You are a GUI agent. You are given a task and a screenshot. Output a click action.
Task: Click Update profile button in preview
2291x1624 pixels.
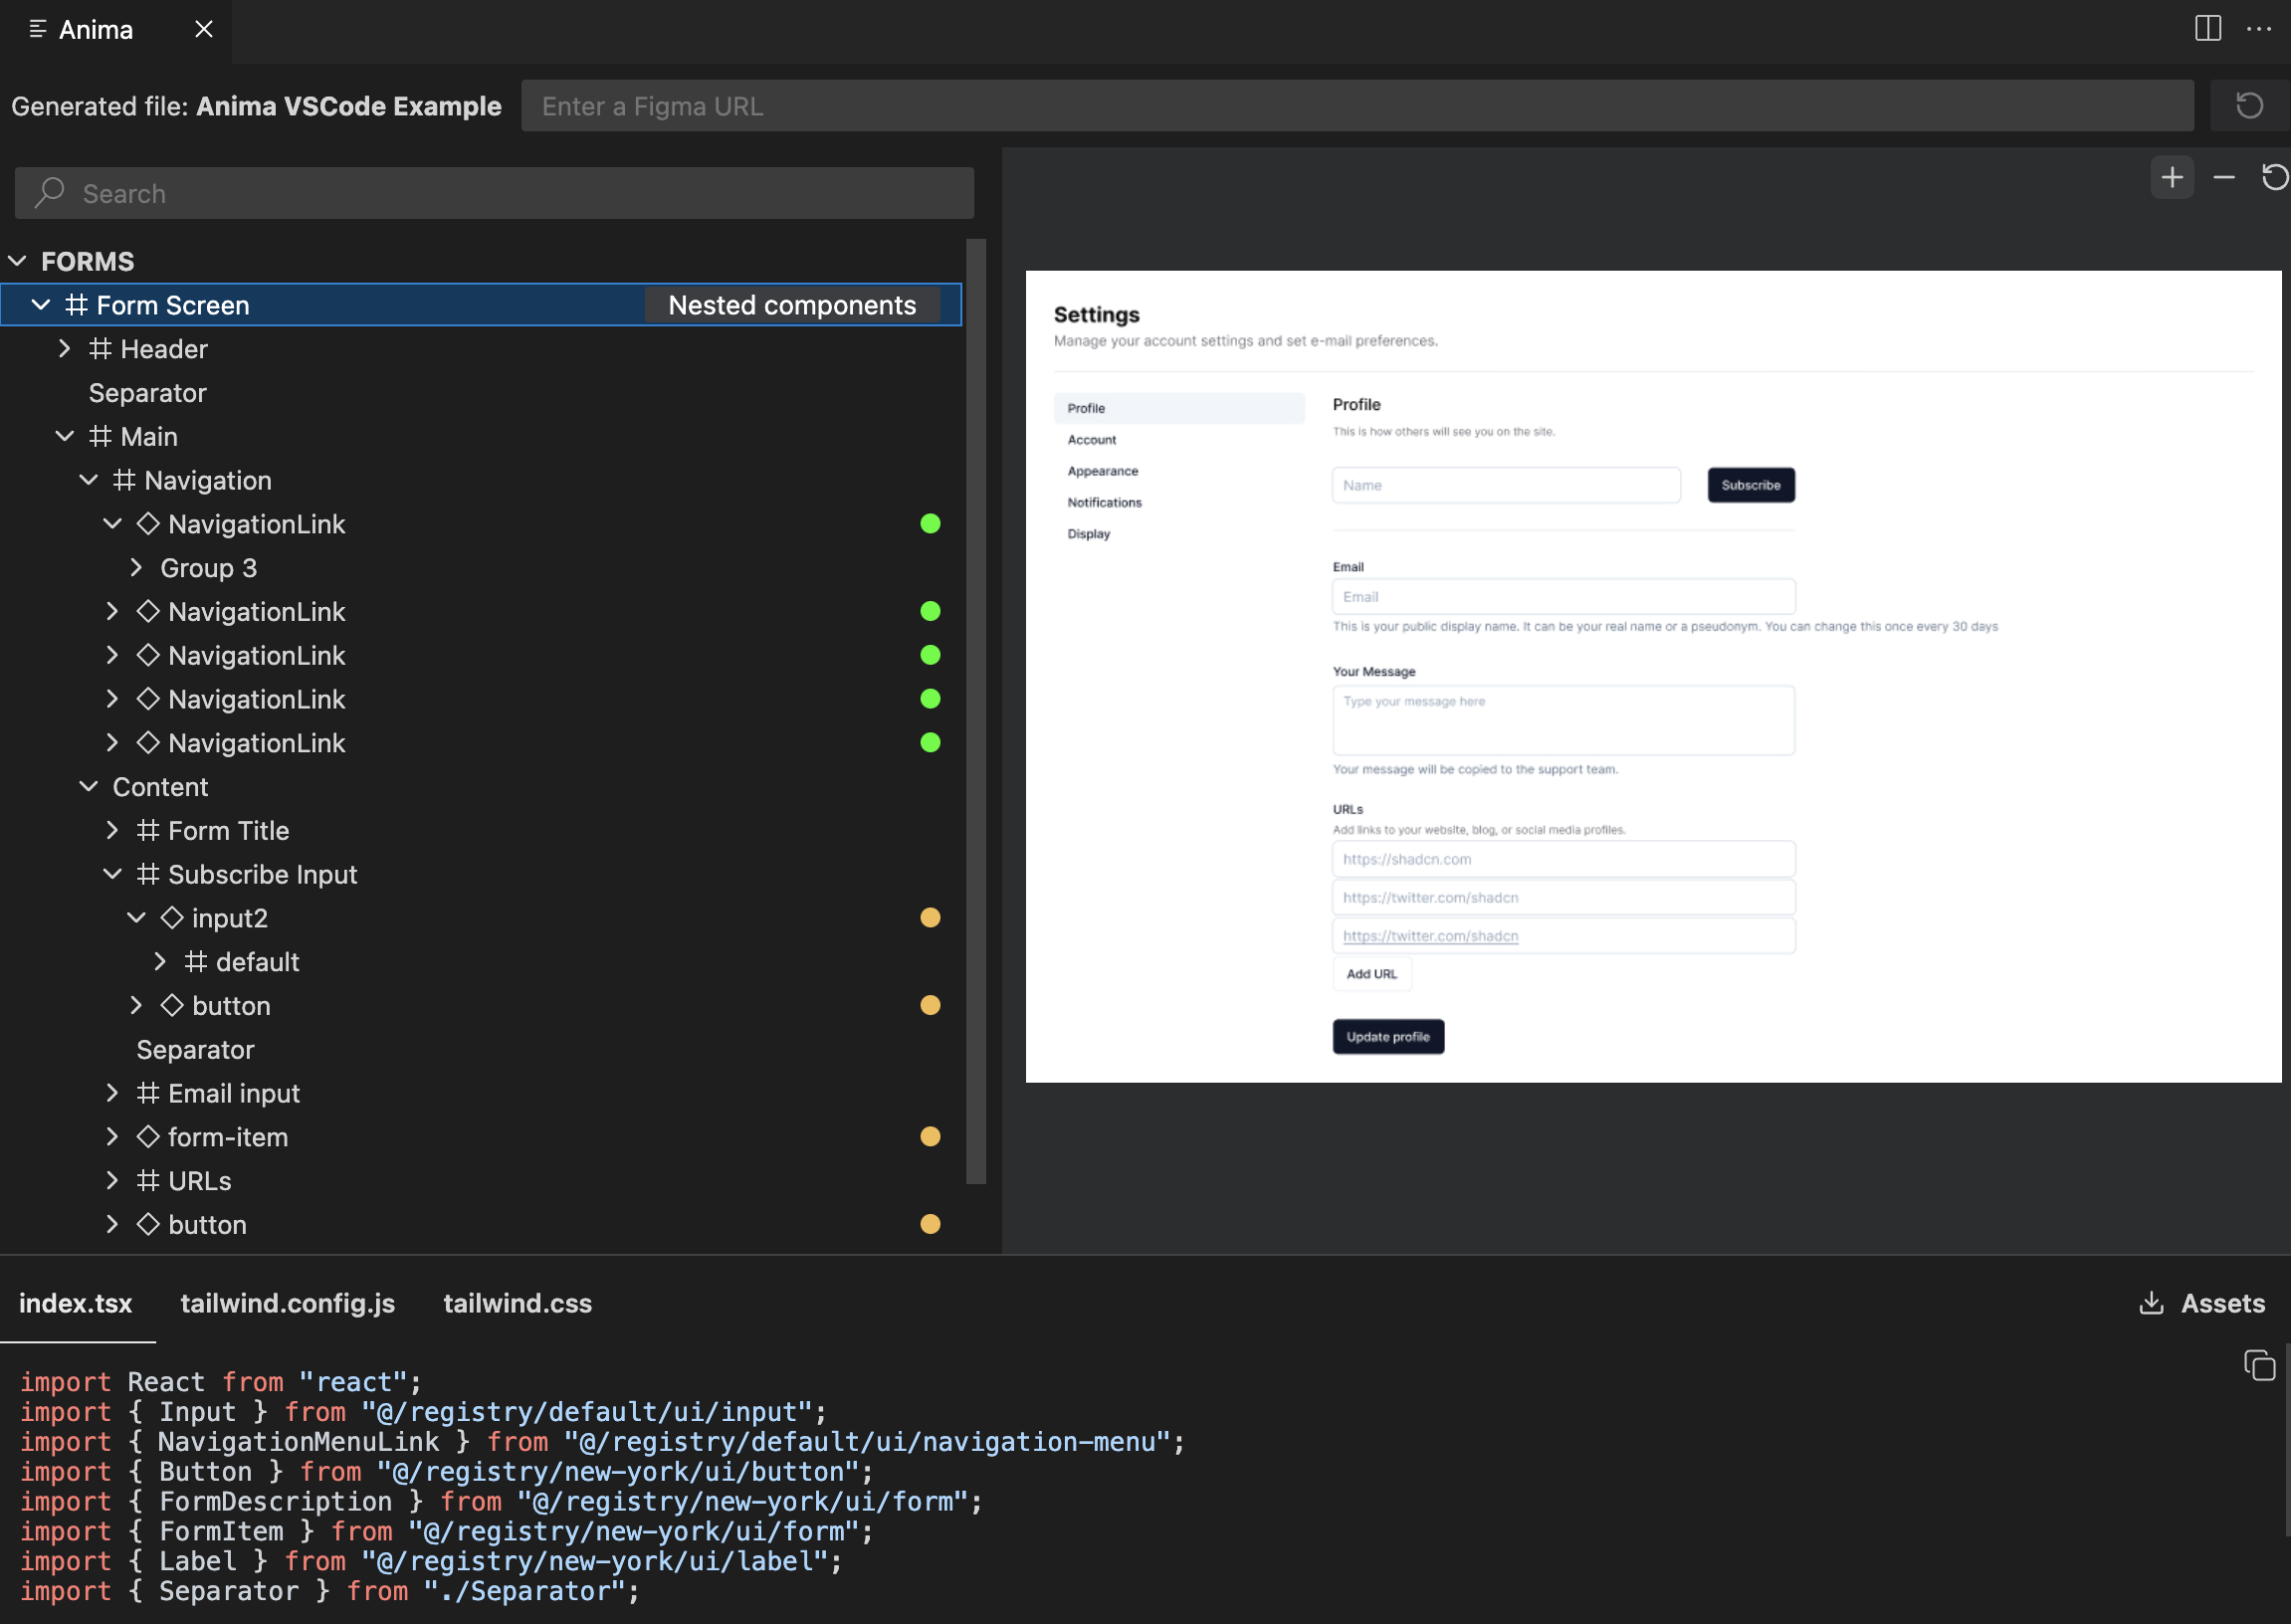click(x=1388, y=1037)
